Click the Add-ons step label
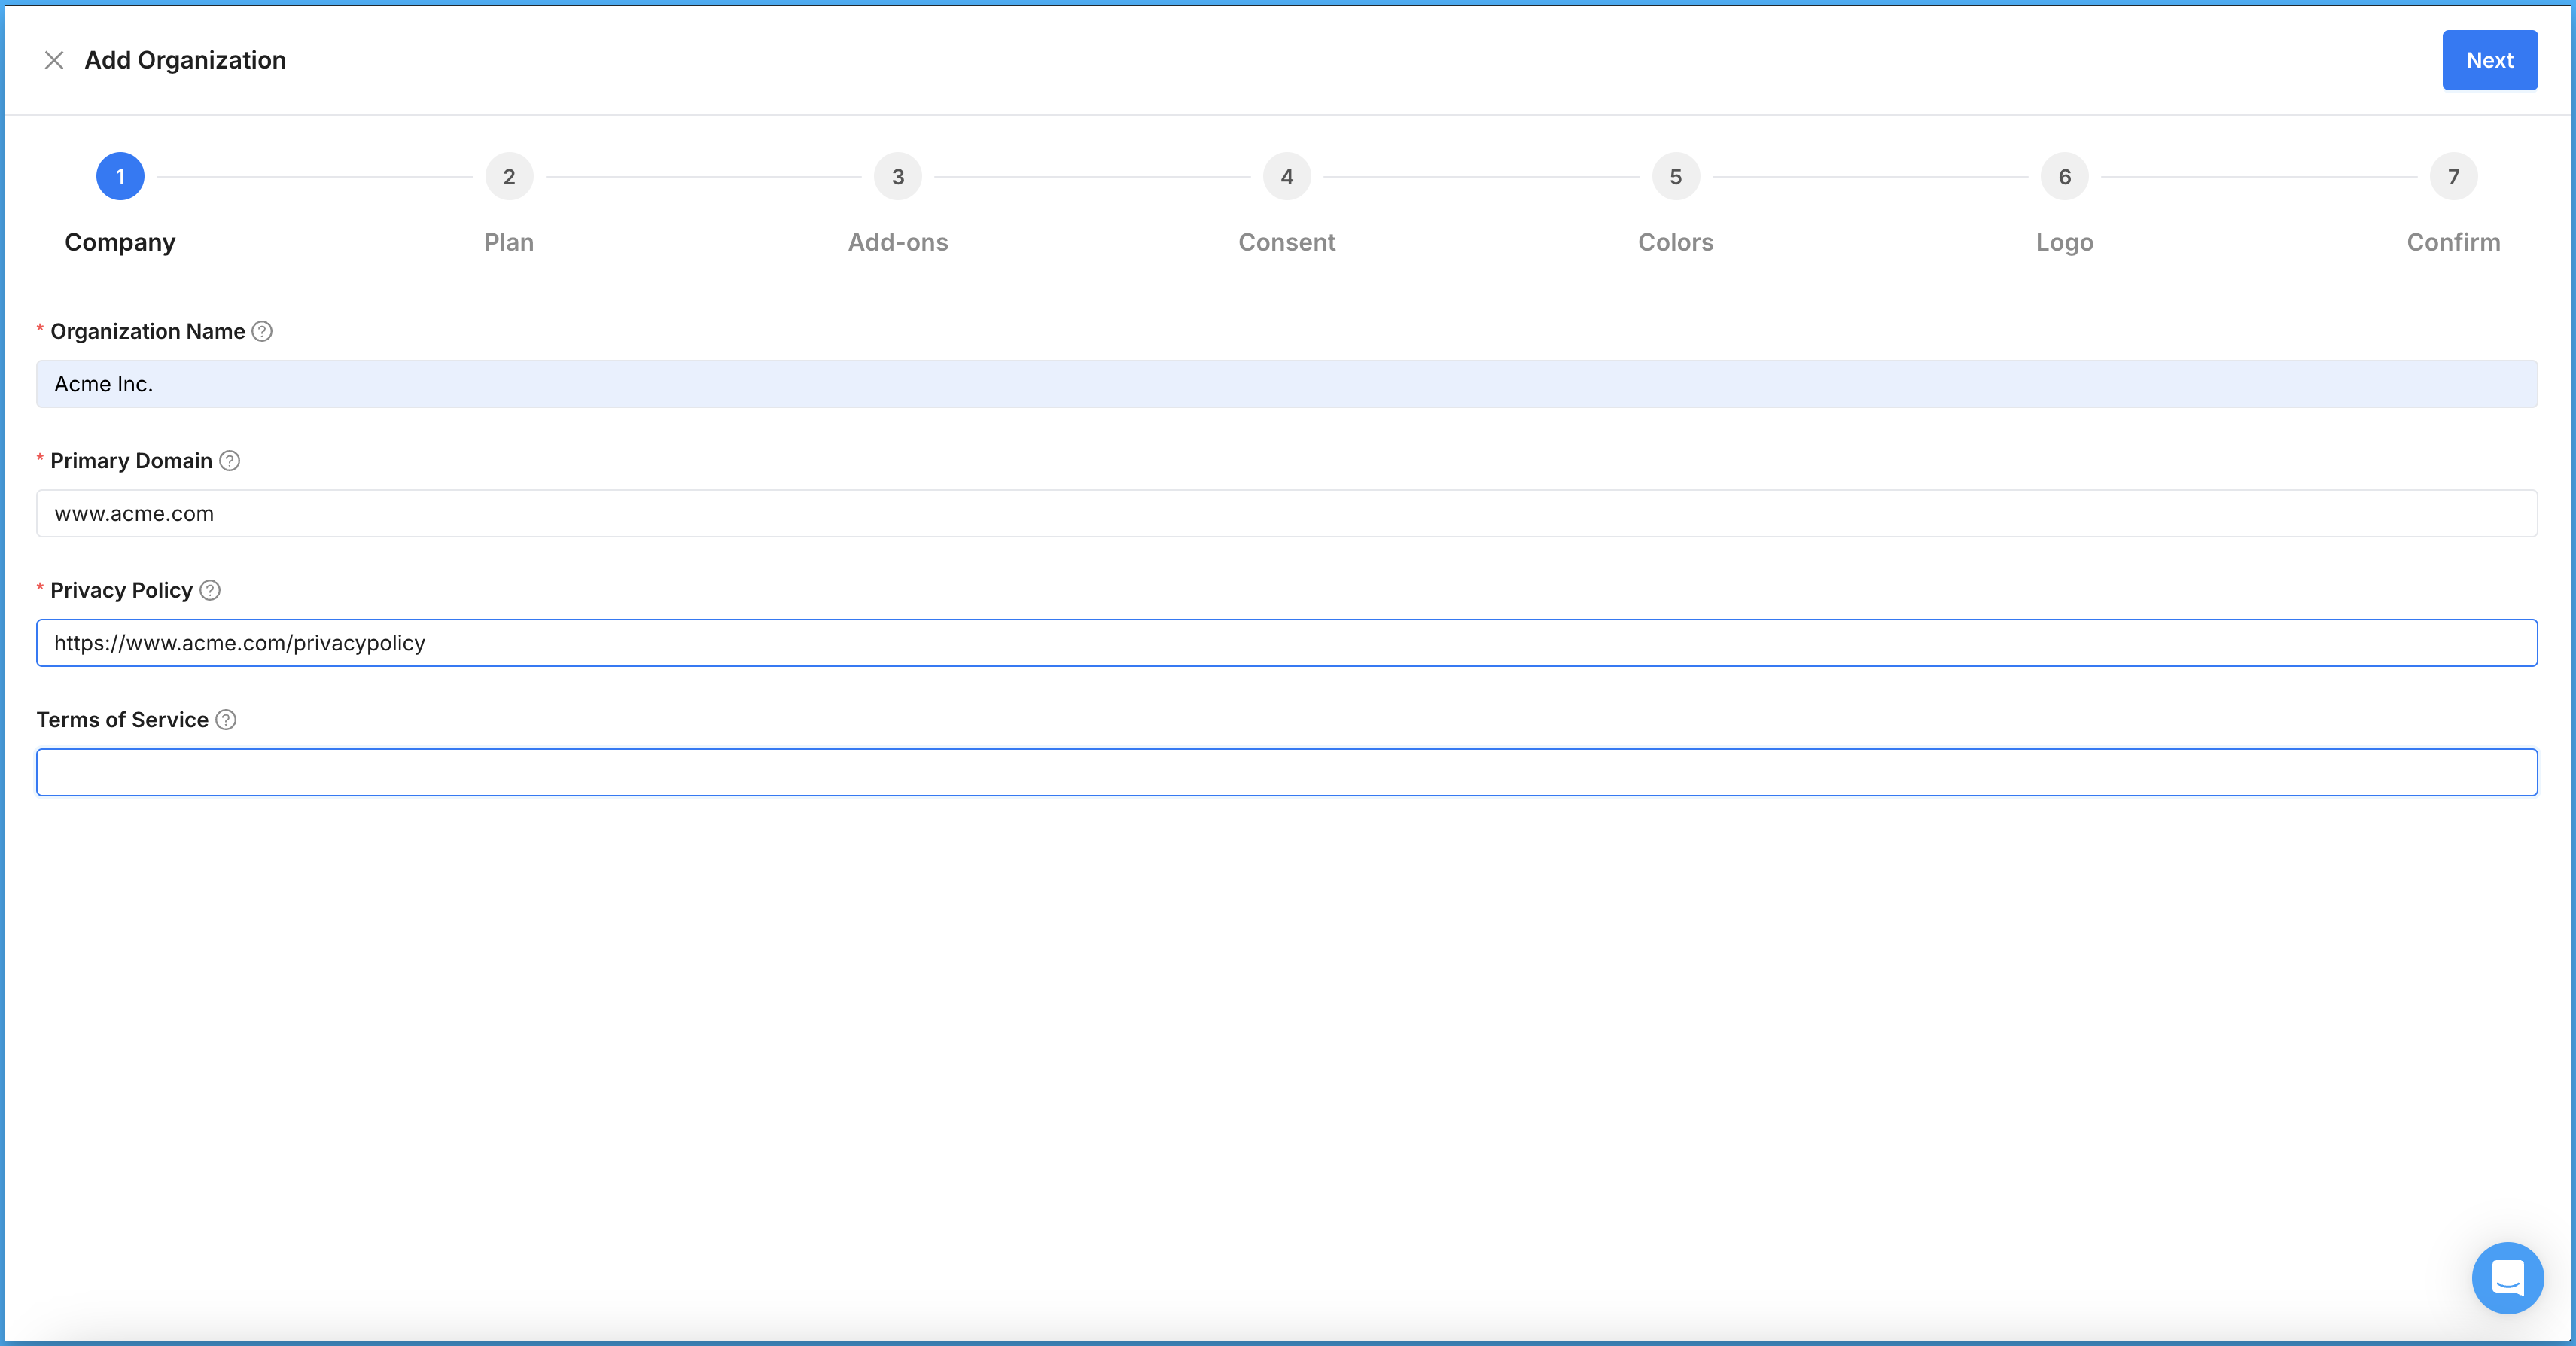Image resolution: width=2576 pixels, height=1346 pixels. (898, 242)
